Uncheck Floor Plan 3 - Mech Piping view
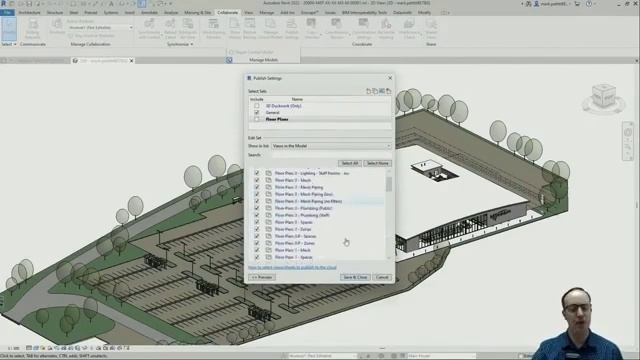The image size is (640, 360). 257,187
